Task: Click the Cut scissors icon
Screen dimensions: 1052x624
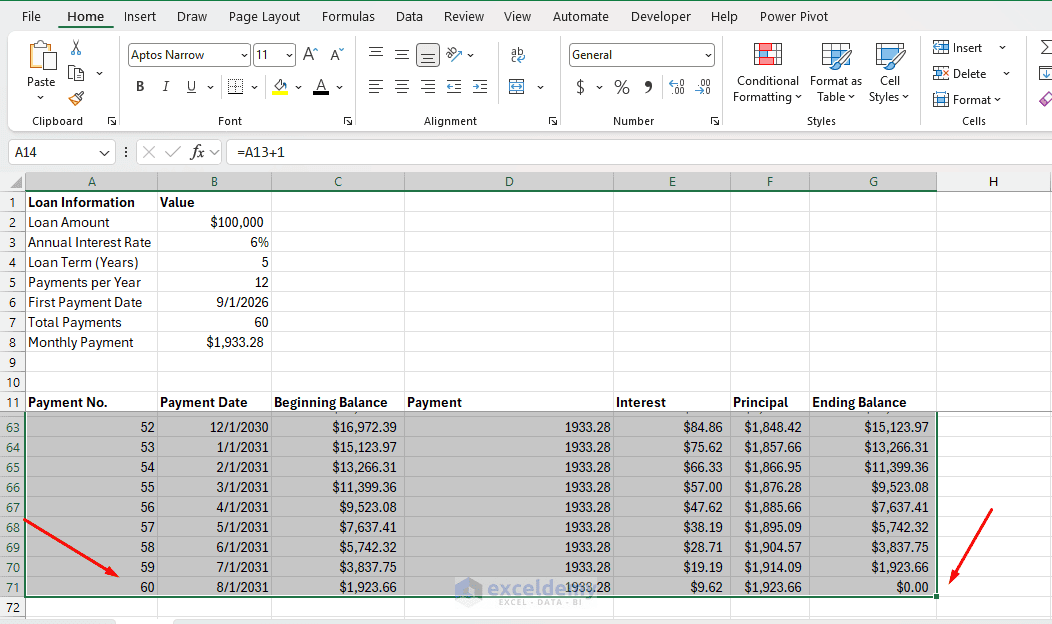Action: pyautogui.click(x=76, y=48)
